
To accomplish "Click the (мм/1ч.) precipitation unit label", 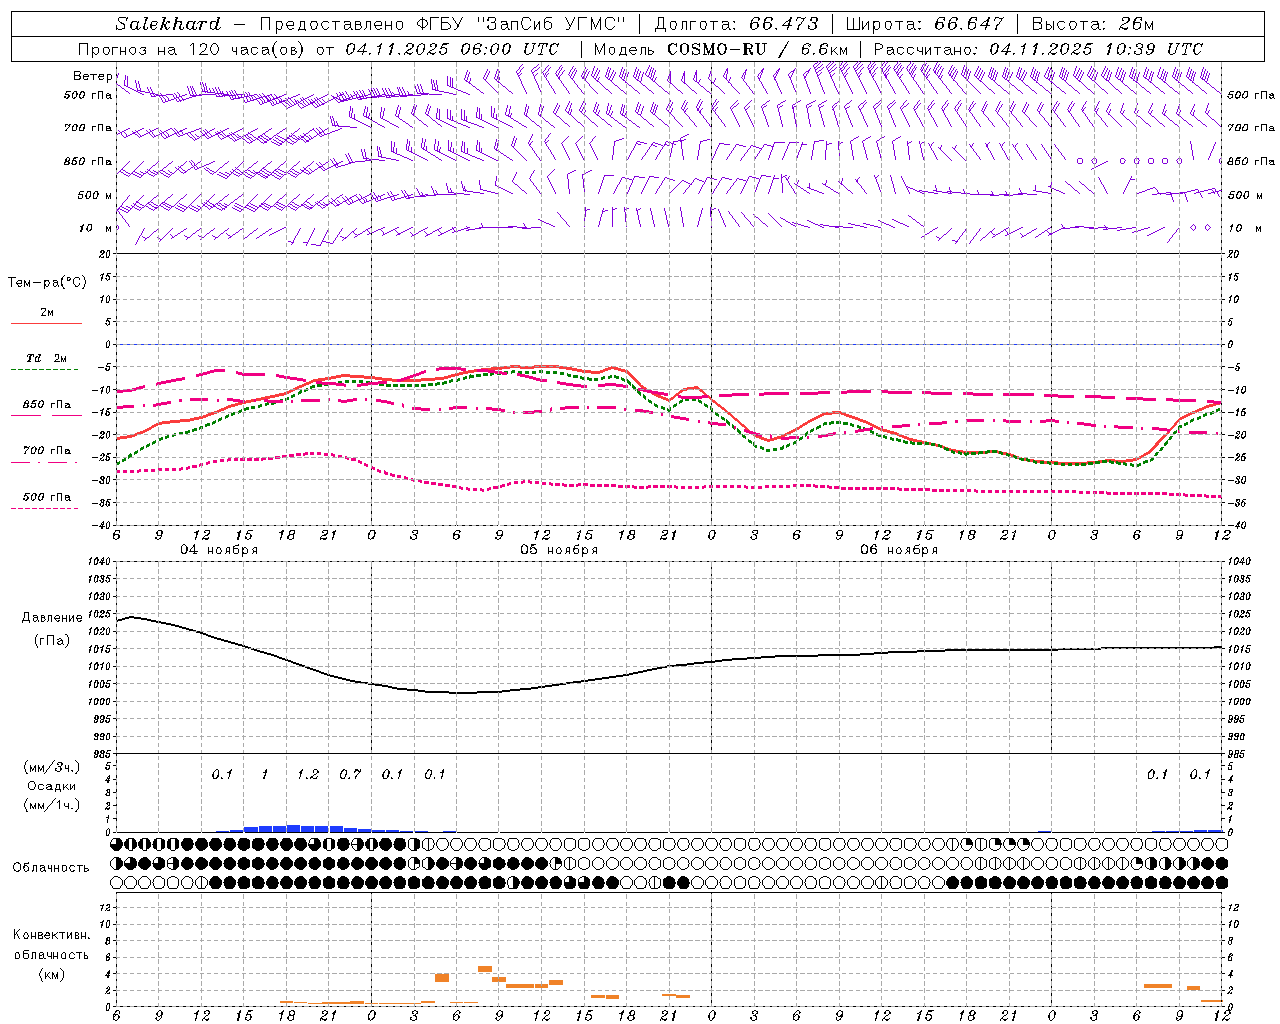I will coord(52,805).
